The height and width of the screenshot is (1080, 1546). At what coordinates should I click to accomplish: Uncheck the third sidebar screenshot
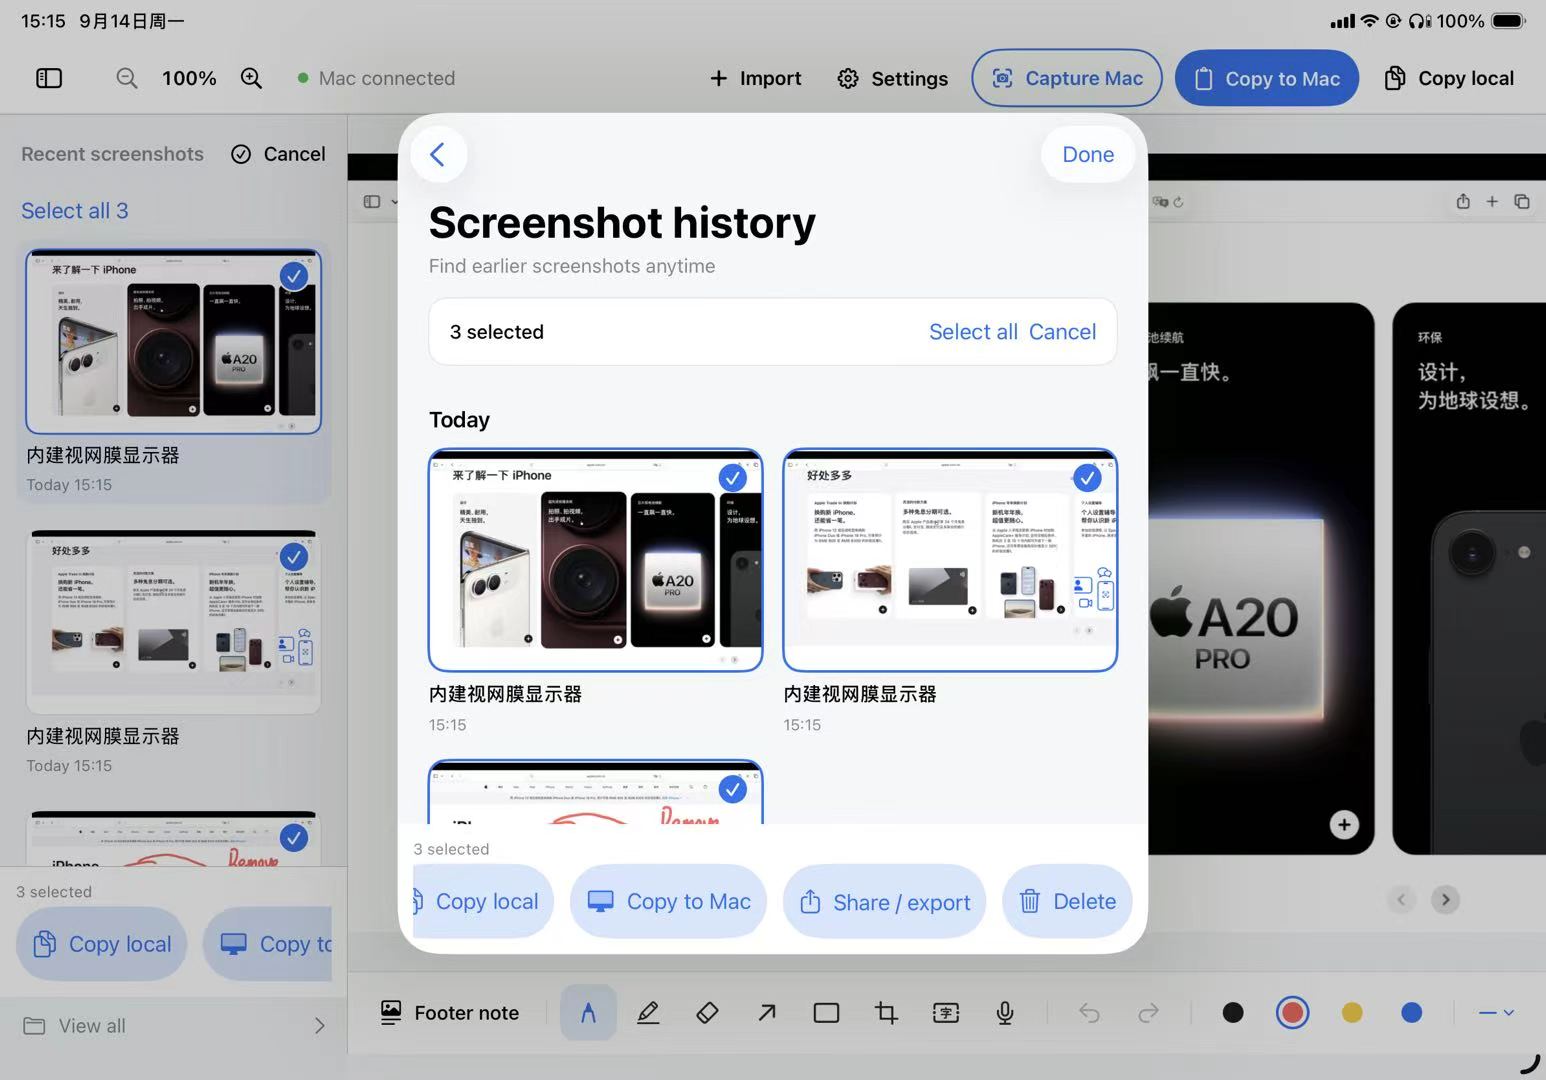[x=293, y=837]
